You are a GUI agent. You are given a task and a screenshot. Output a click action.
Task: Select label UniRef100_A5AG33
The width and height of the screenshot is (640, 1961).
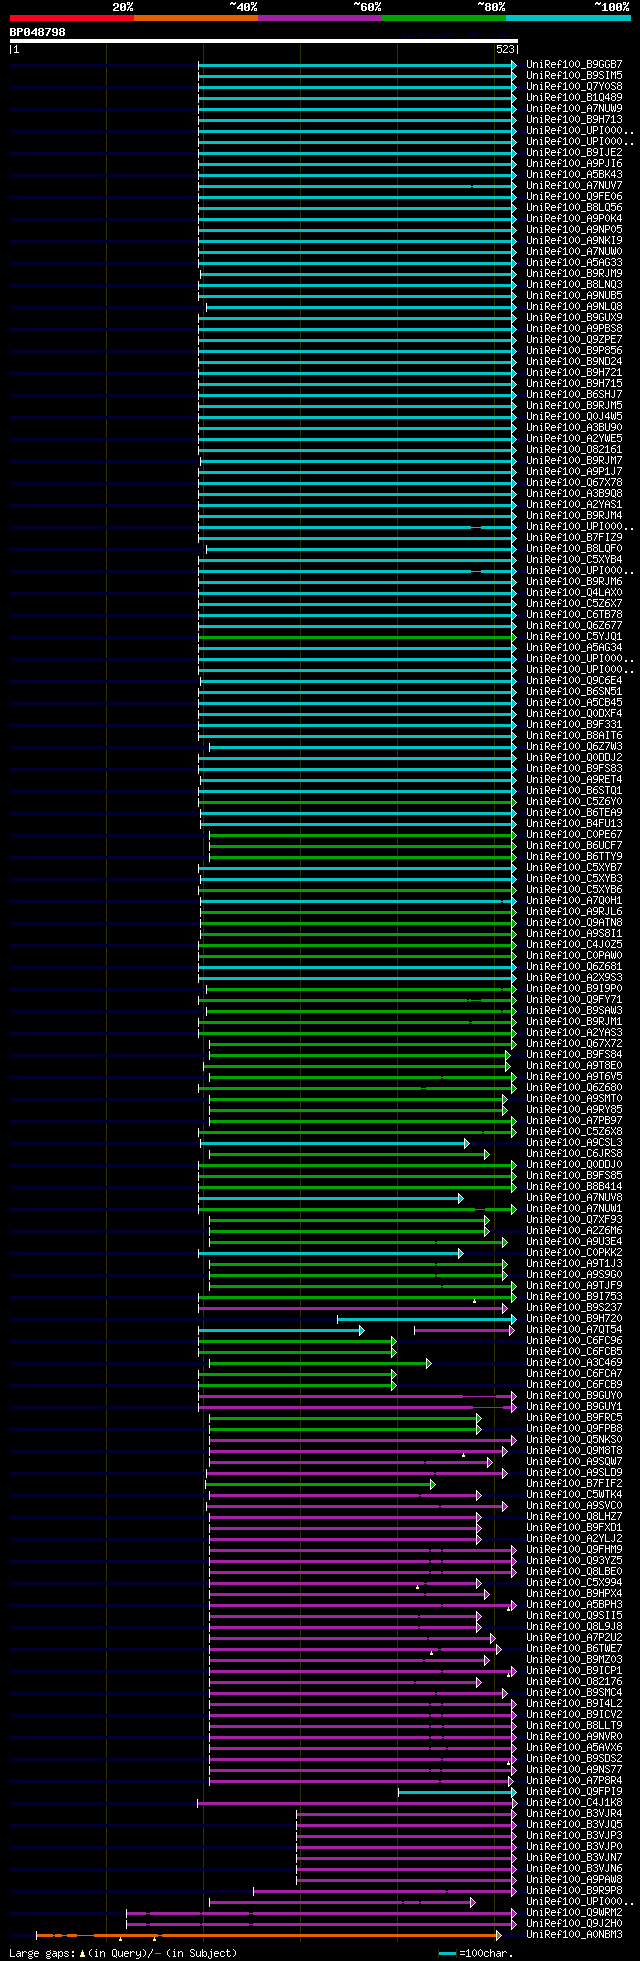pos(574,262)
